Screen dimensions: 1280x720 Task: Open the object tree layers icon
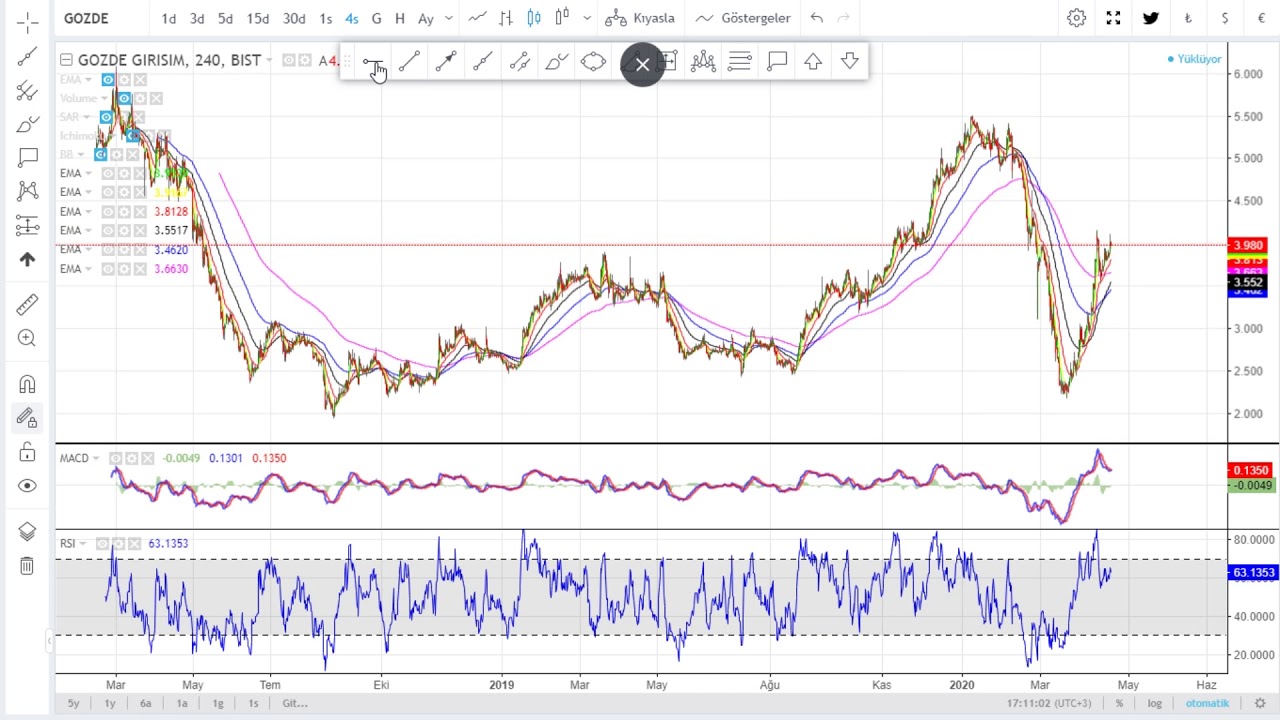click(x=27, y=532)
